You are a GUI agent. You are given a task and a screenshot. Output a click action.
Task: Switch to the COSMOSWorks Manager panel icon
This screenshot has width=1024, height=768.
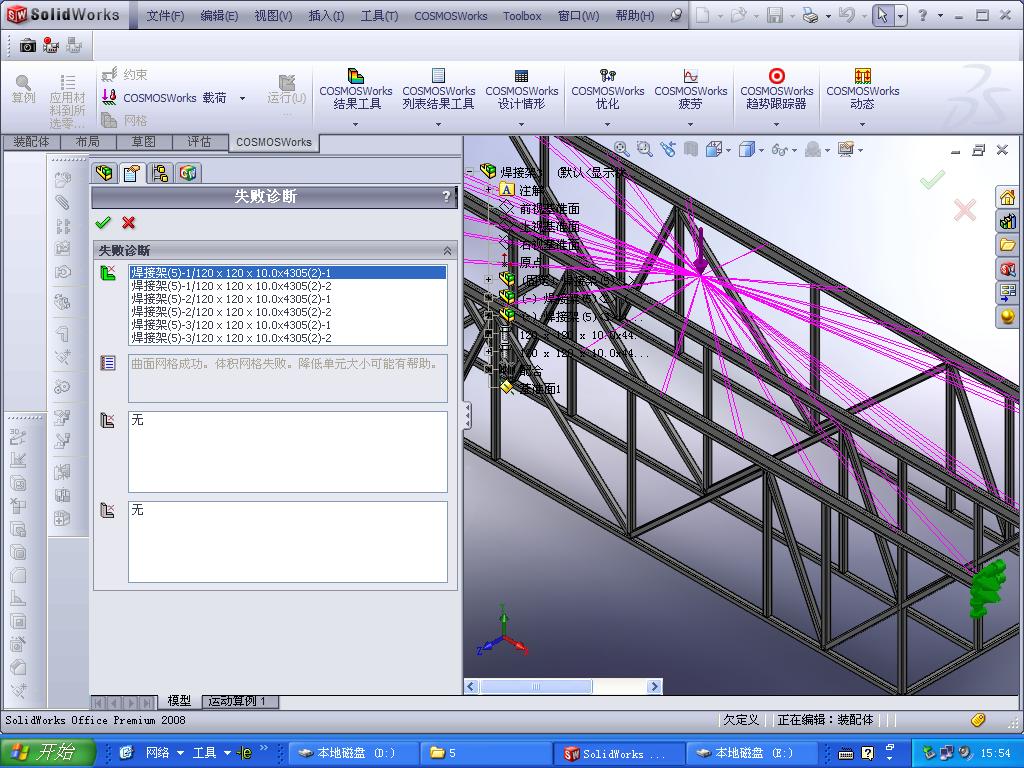tap(188, 173)
